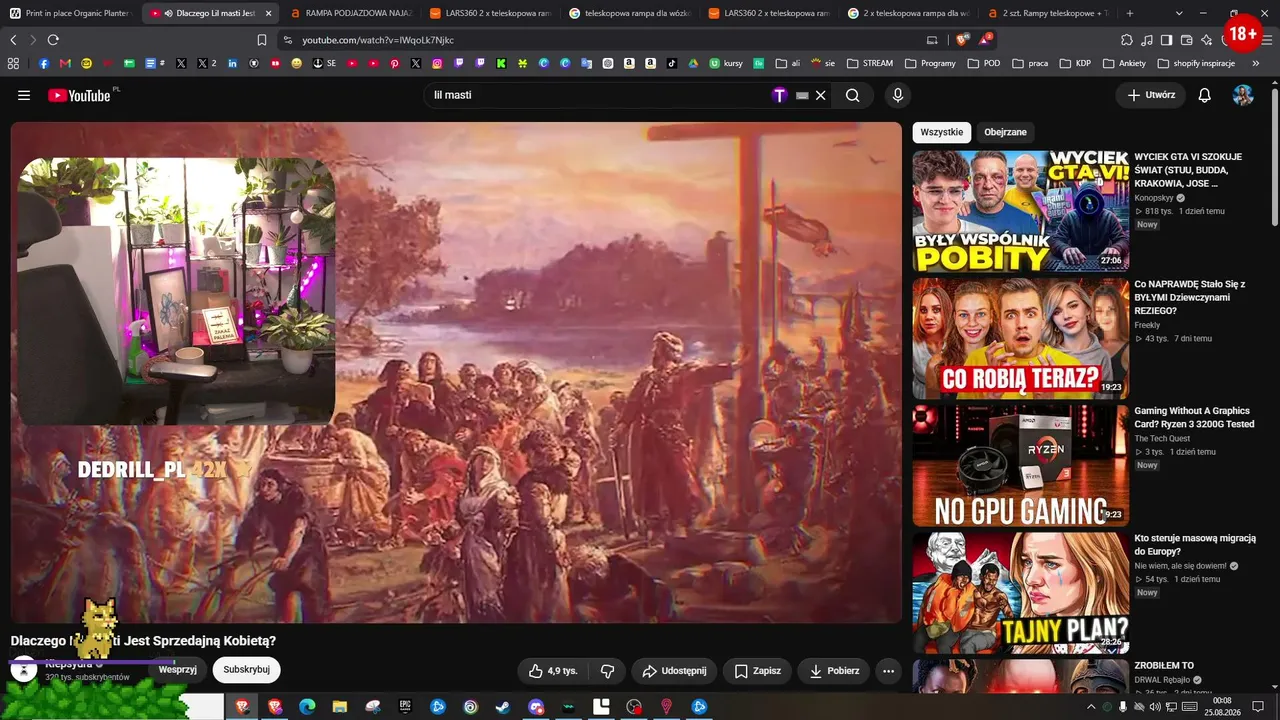Like the video with thumbs up
Viewport: 1280px width, 720px height.
pos(553,670)
